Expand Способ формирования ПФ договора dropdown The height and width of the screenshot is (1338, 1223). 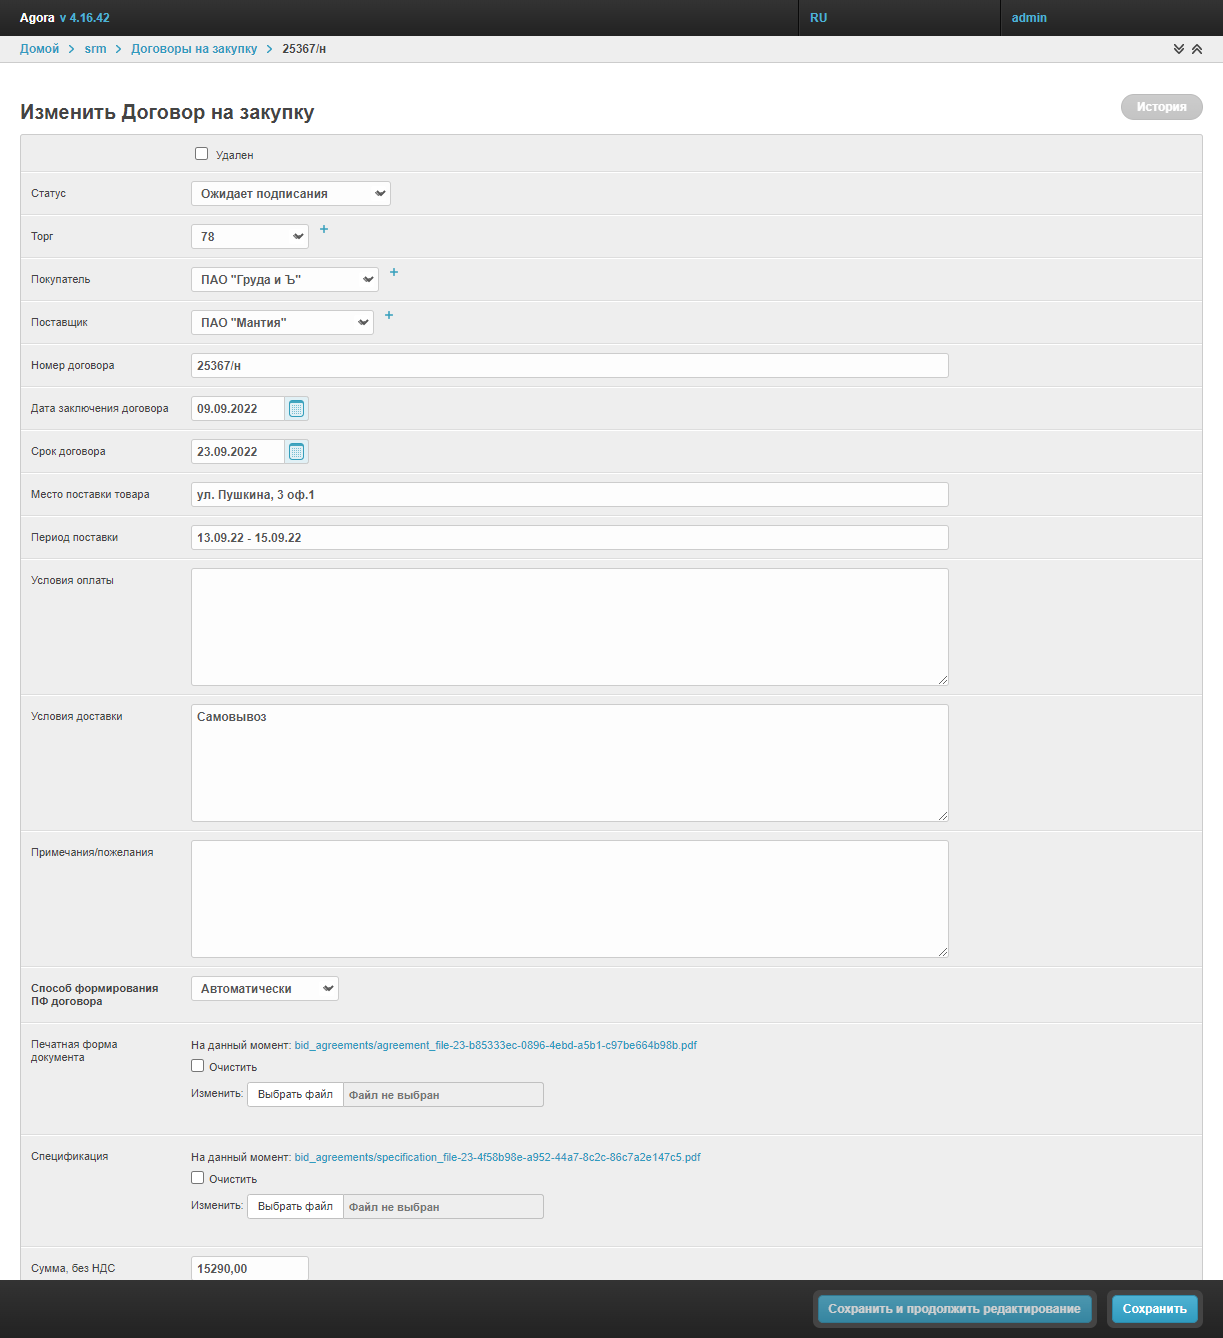tap(265, 989)
